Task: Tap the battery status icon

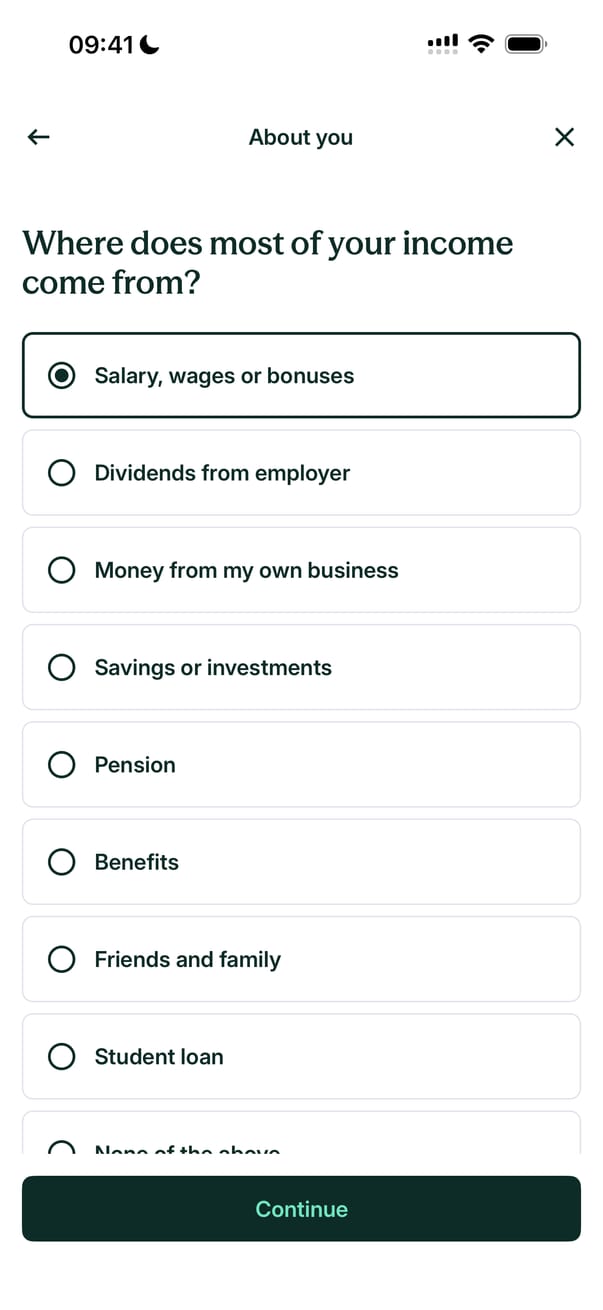Action: pos(525,44)
